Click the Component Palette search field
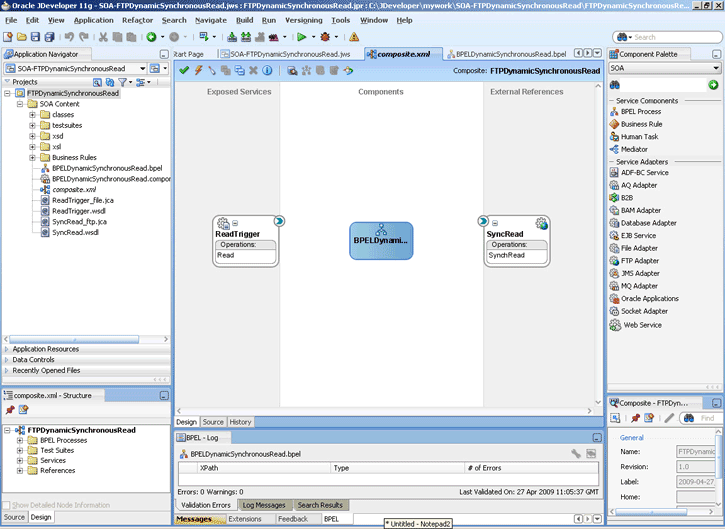The image size is (725, 529). point(665,84)
